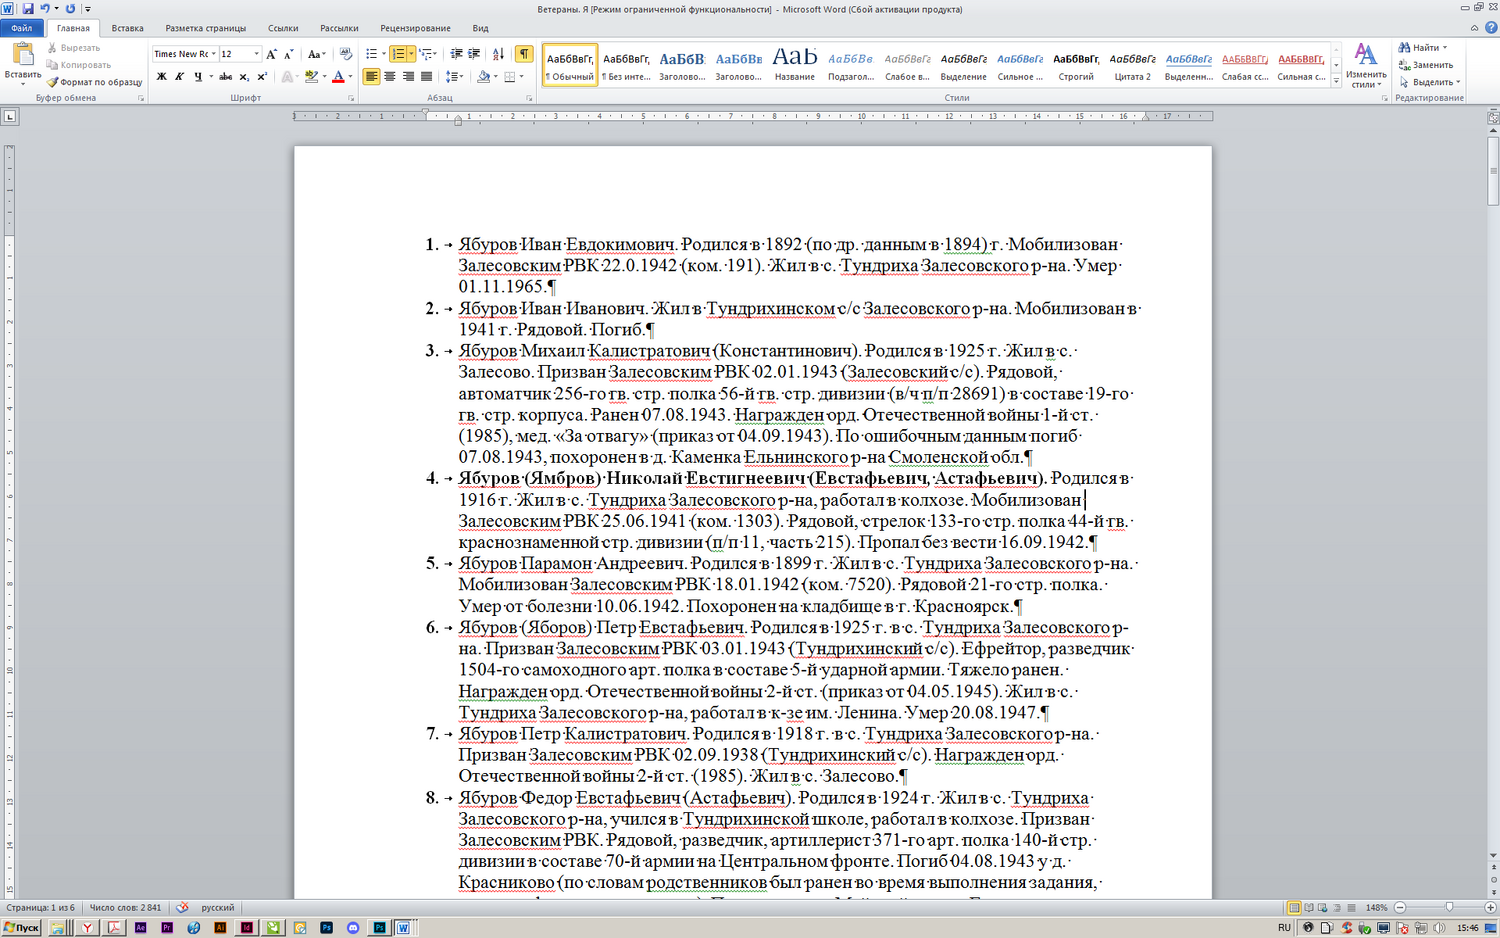Increase font size with grow font icon

(x=271, y=54)
